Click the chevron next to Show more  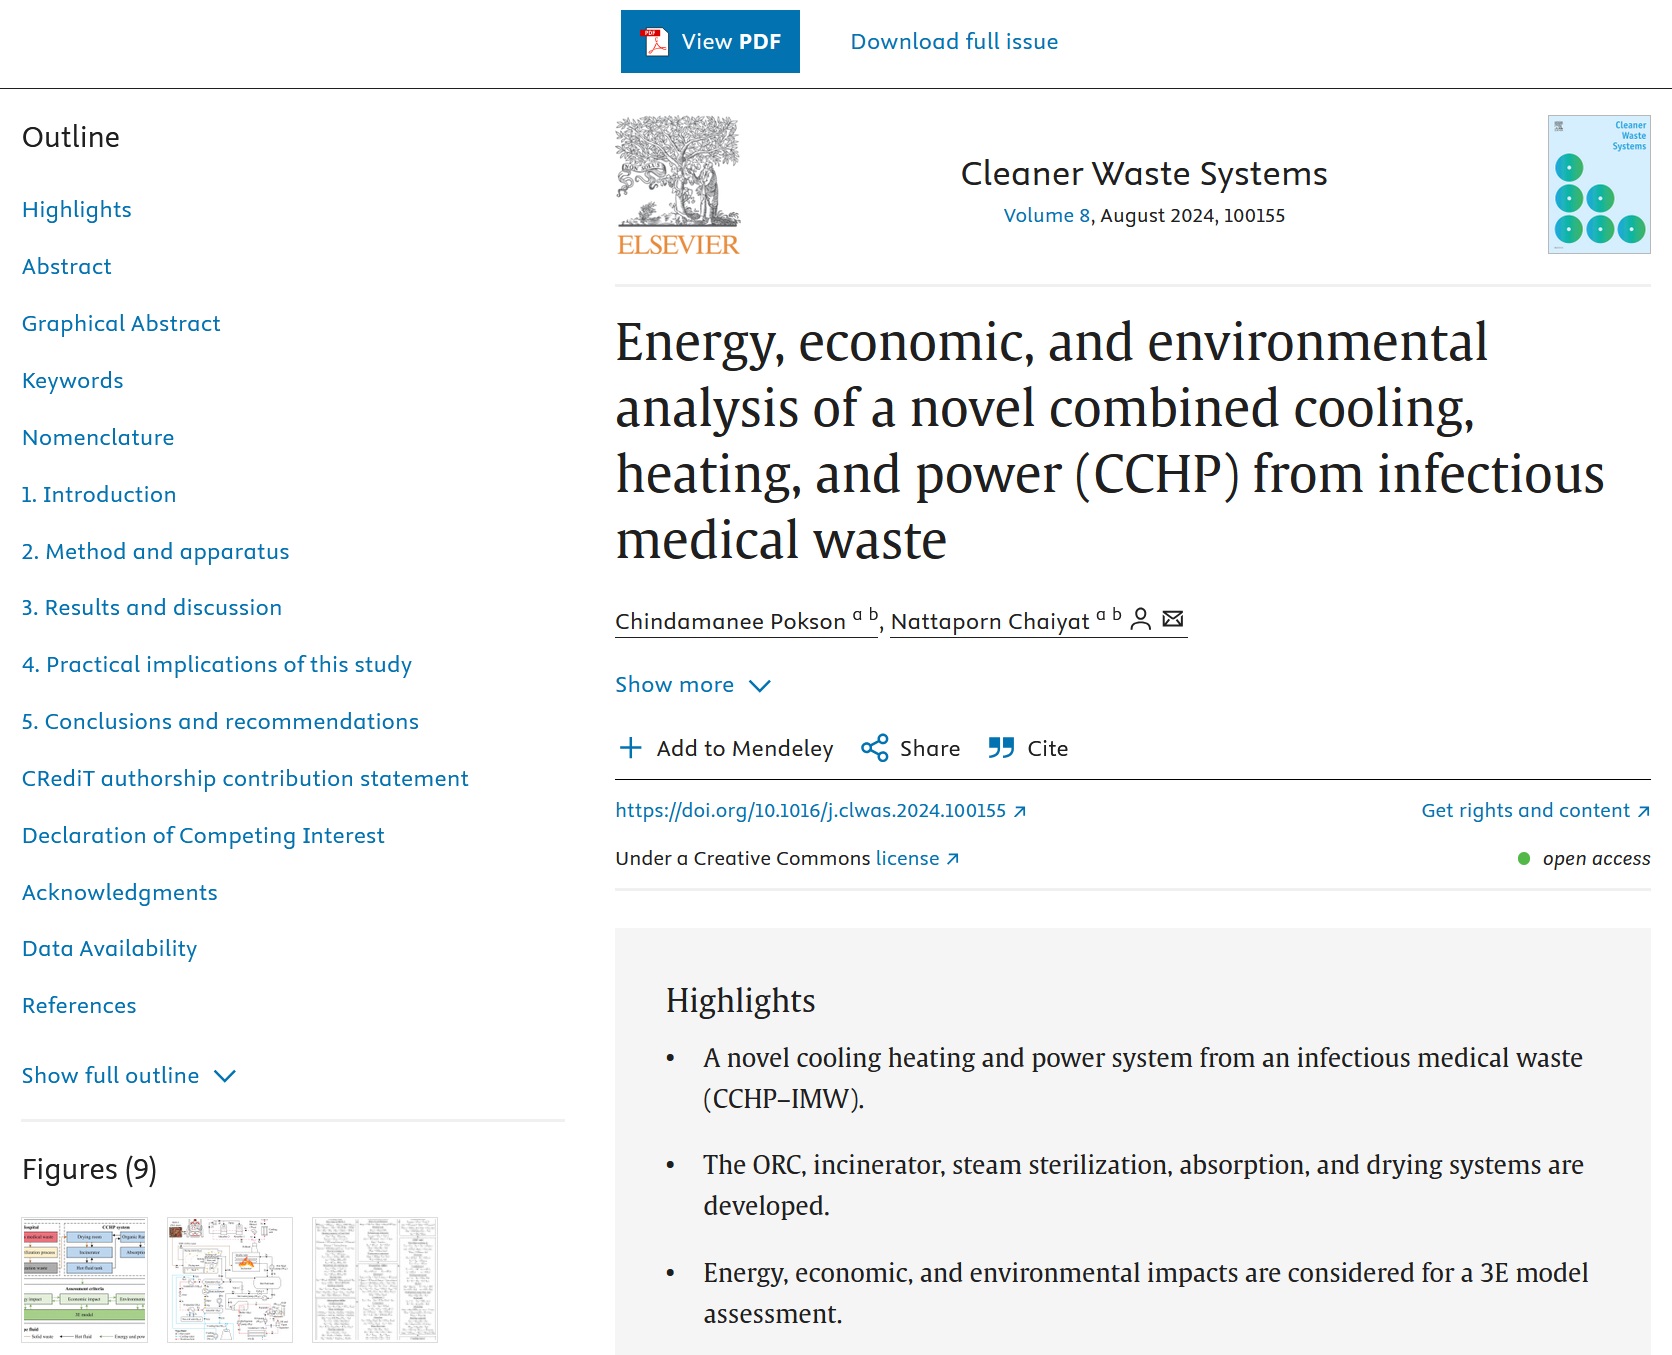tap(760, 686)
